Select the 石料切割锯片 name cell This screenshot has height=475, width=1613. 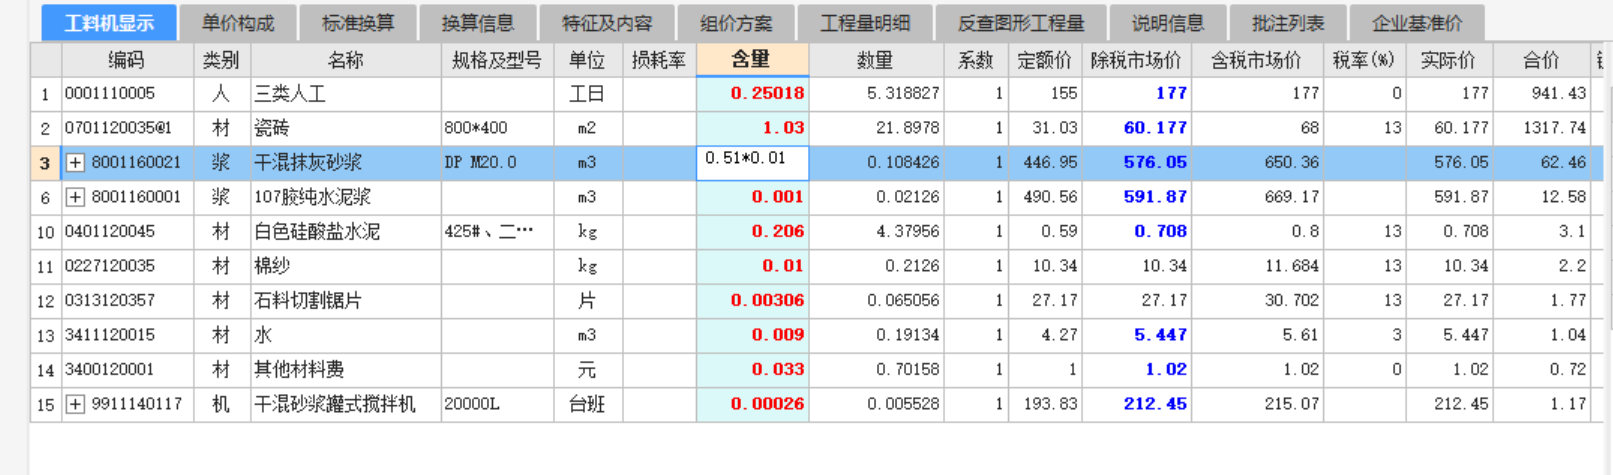tap(345, 301)
